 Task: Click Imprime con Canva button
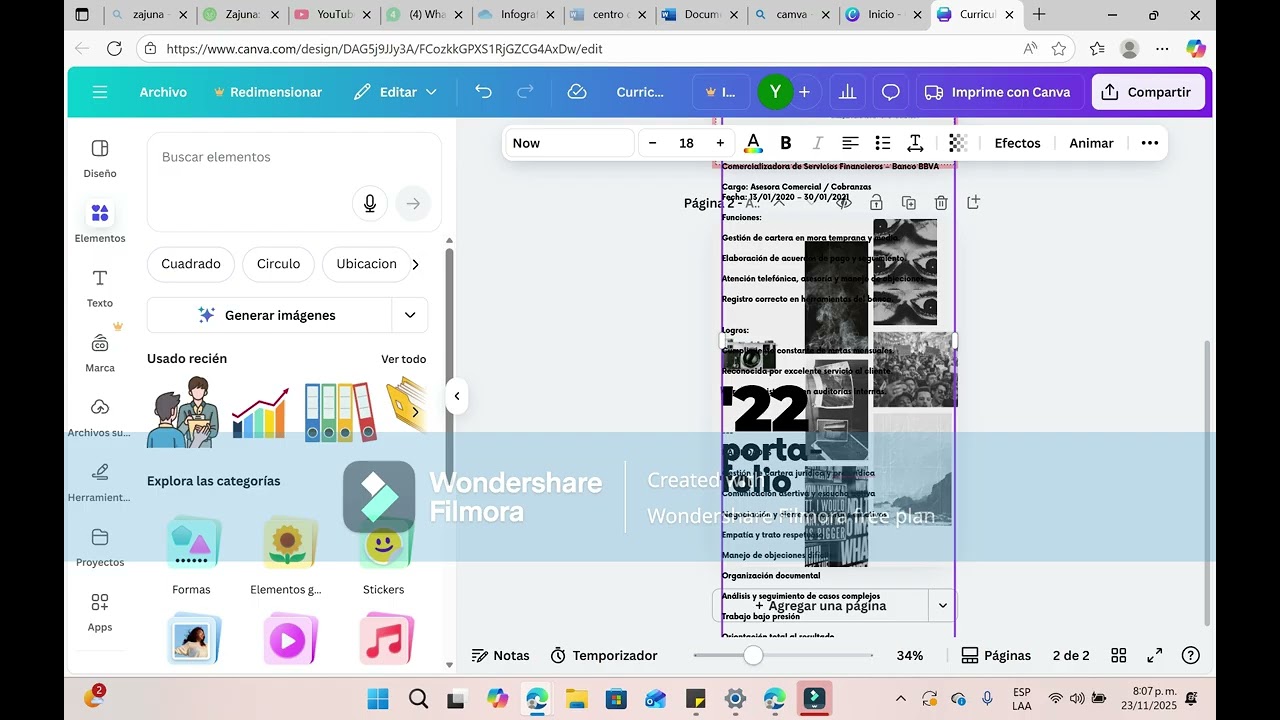tap(998, 92)
